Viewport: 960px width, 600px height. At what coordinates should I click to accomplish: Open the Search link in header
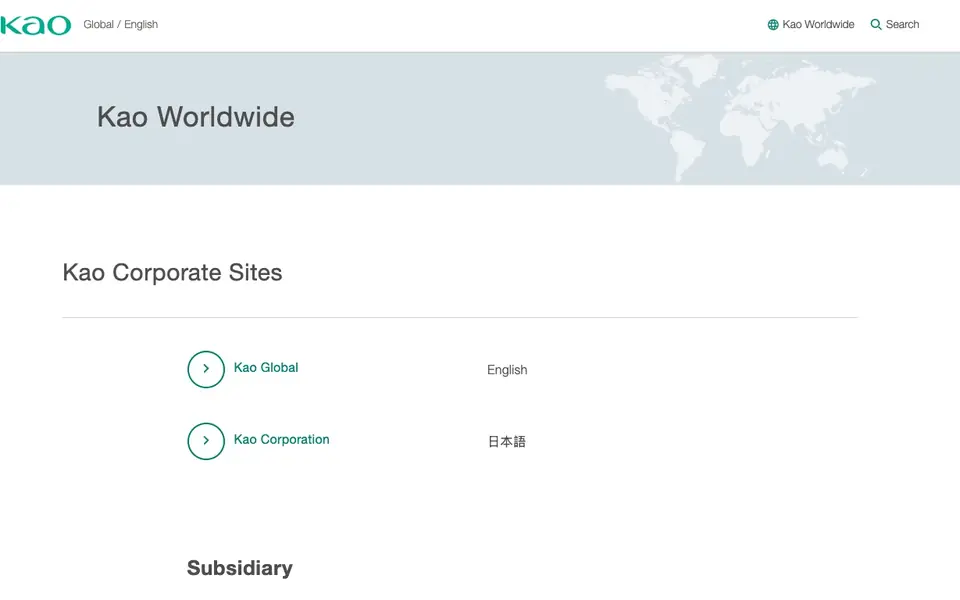(x=895, y=24)
